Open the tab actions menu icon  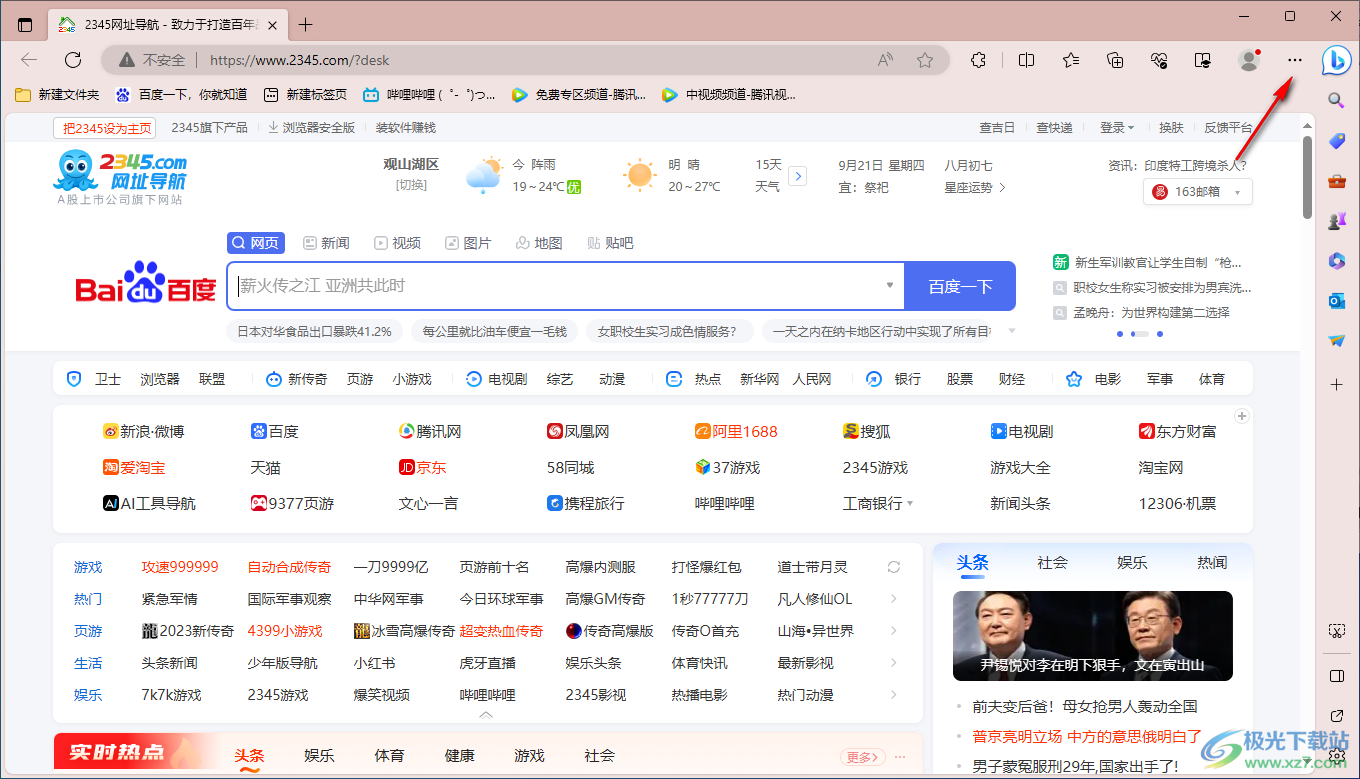pyautogui.click(x=25, y=24)
